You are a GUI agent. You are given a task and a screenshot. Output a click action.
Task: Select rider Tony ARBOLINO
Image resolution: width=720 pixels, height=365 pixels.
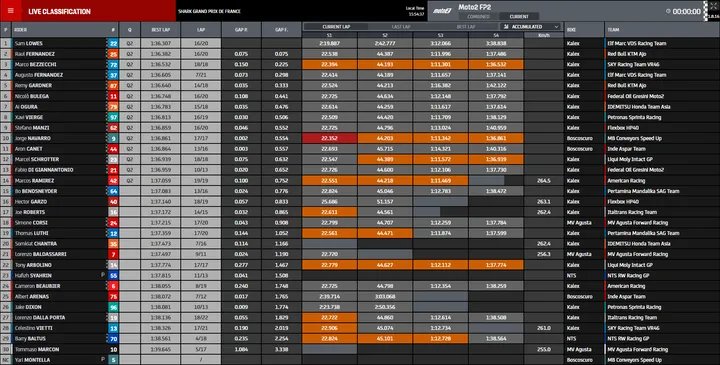pyautogui.click(x=33, y=265)
